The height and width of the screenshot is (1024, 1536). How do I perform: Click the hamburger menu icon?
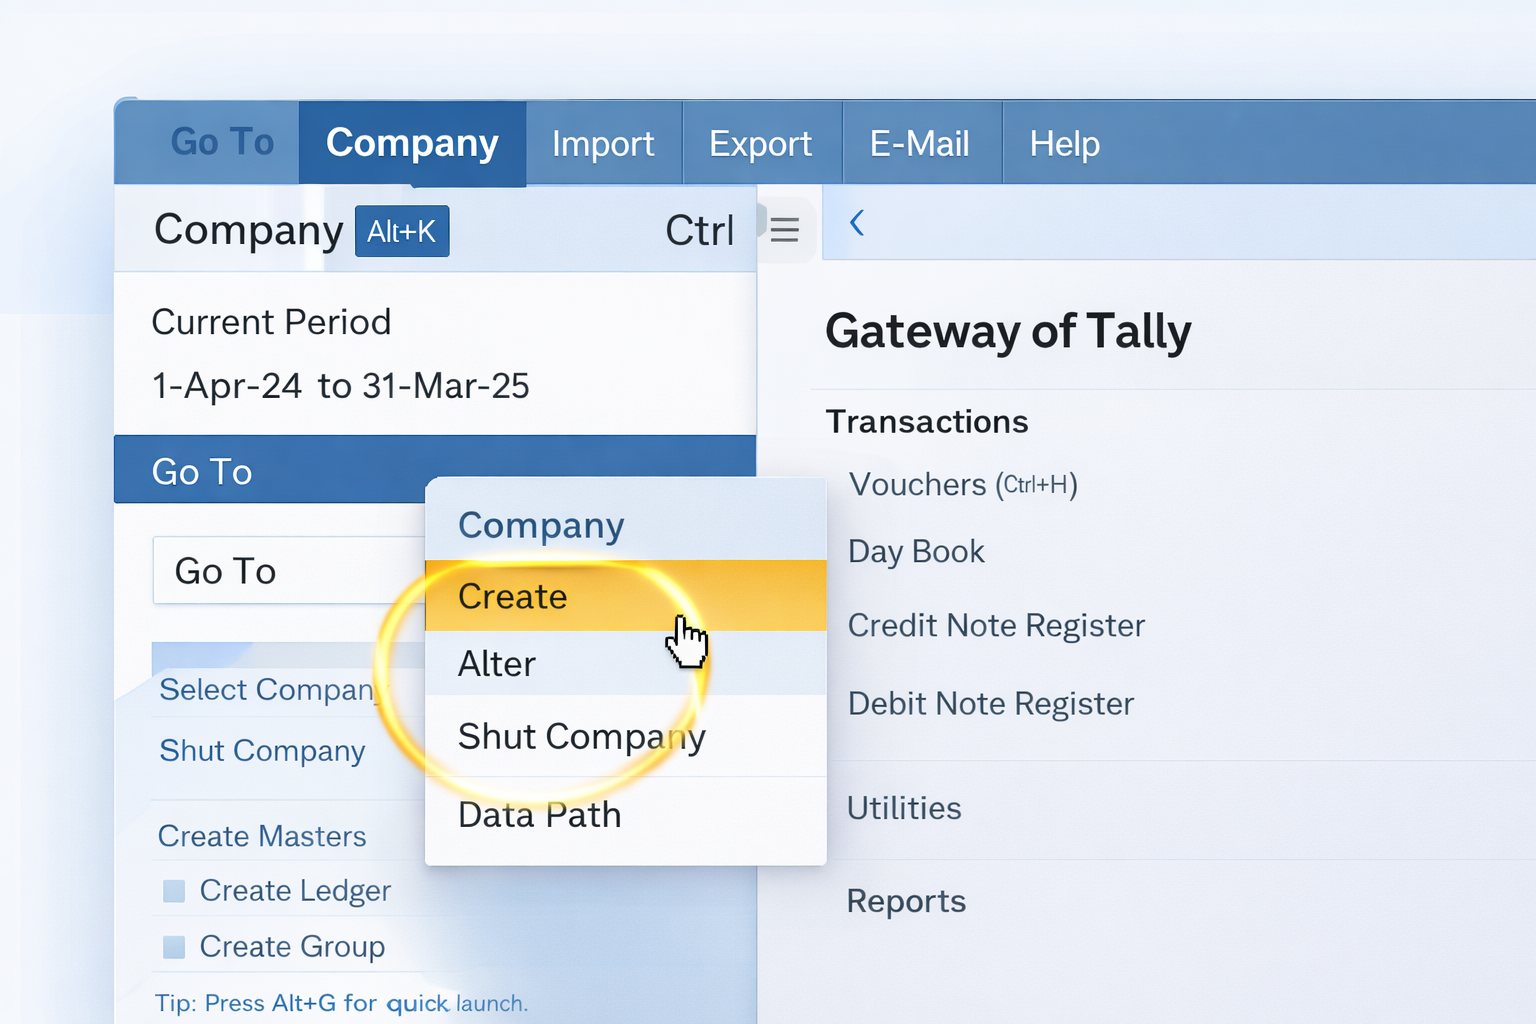click(785, 230)
